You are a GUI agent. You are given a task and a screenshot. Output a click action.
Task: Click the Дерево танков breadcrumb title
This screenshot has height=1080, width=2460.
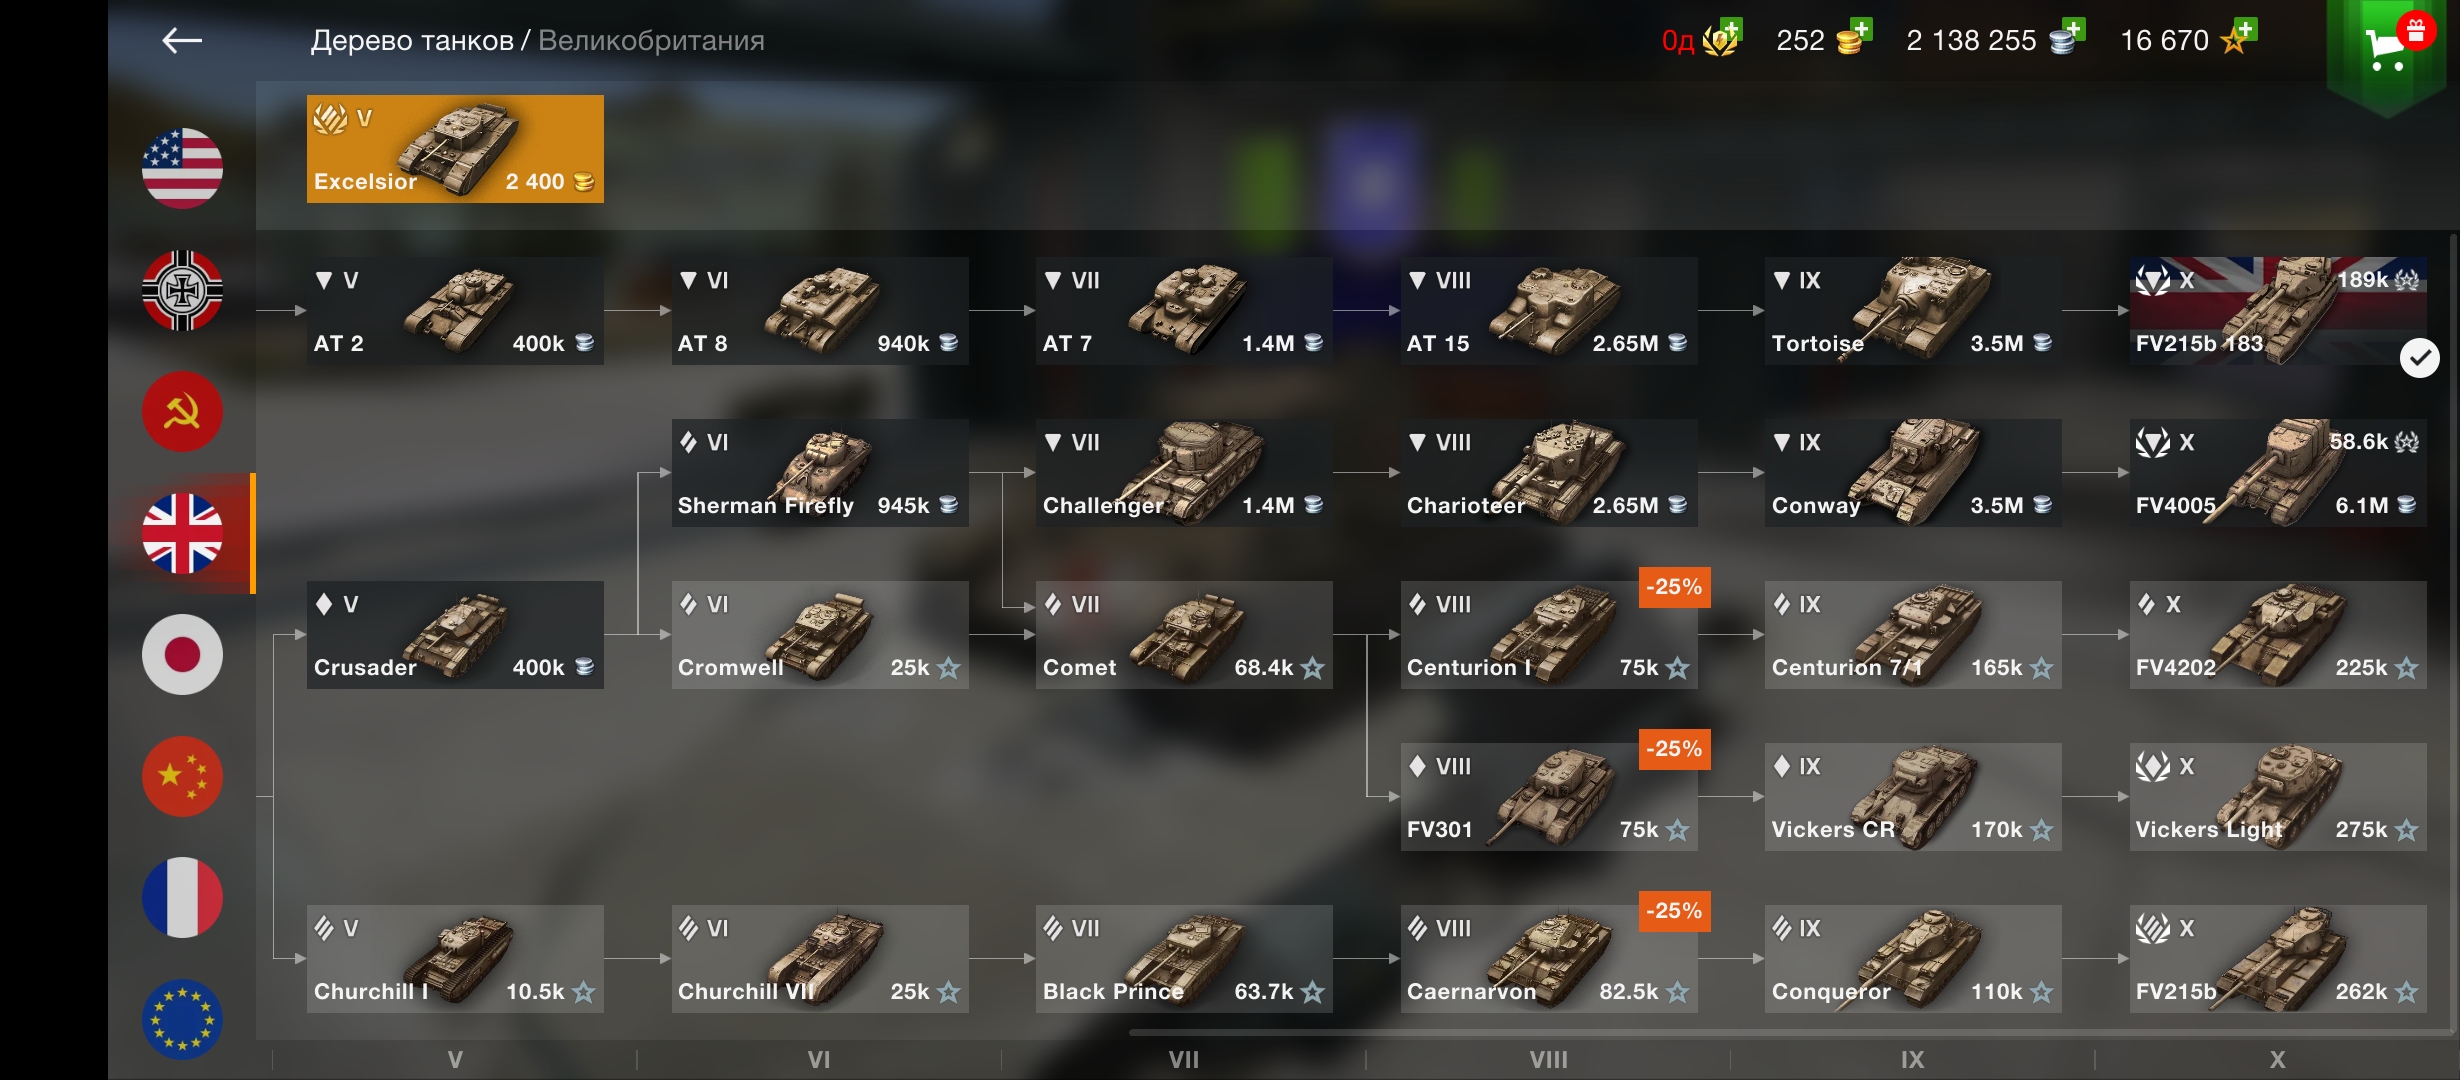412,41
